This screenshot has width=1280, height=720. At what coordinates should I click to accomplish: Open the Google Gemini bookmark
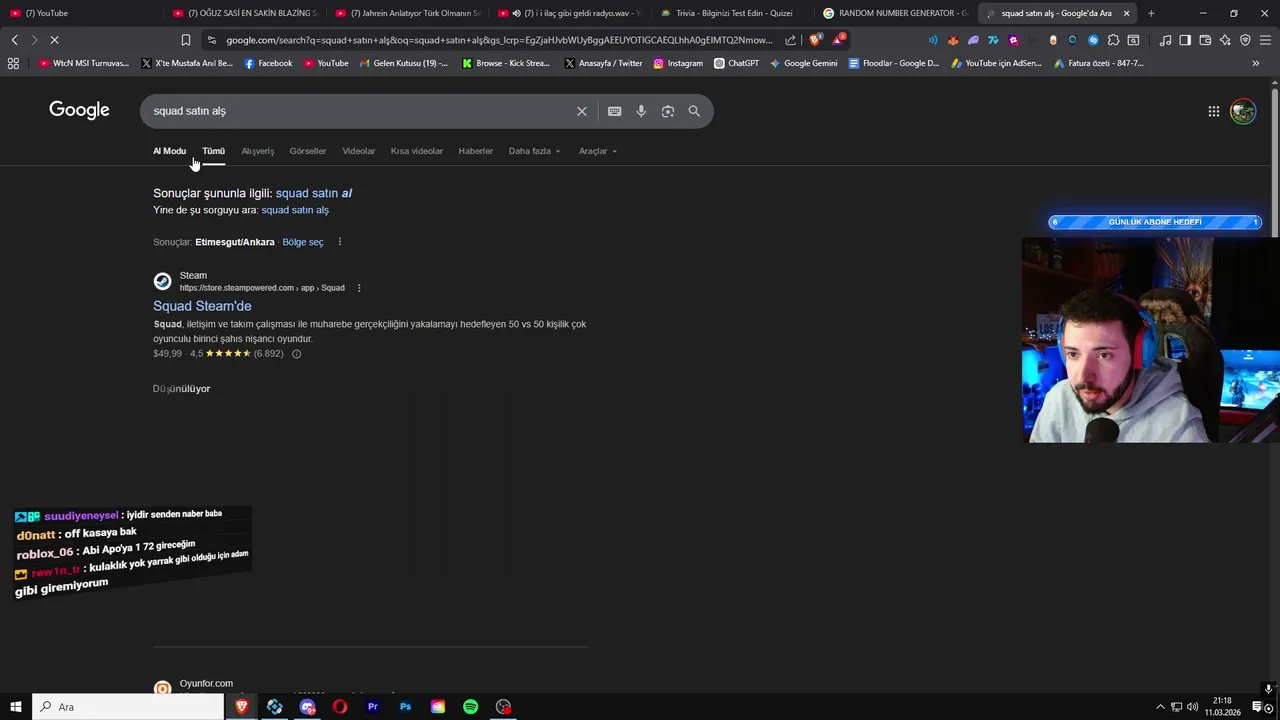(x=803, y=63)
